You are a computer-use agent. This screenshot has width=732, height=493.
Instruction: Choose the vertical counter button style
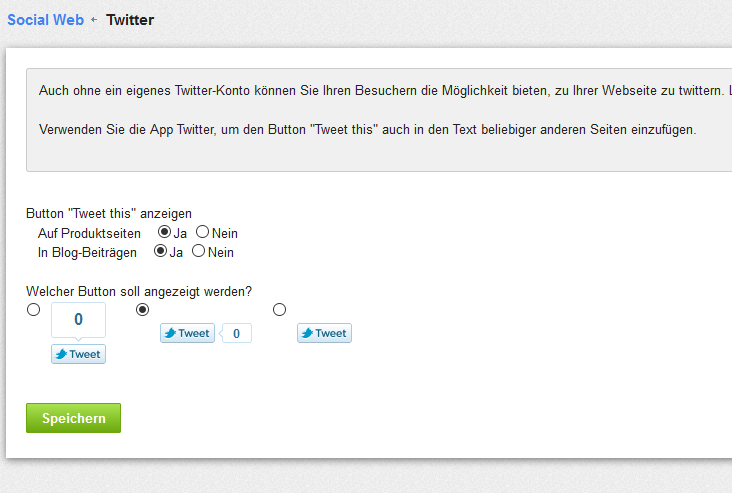(34, 310)
